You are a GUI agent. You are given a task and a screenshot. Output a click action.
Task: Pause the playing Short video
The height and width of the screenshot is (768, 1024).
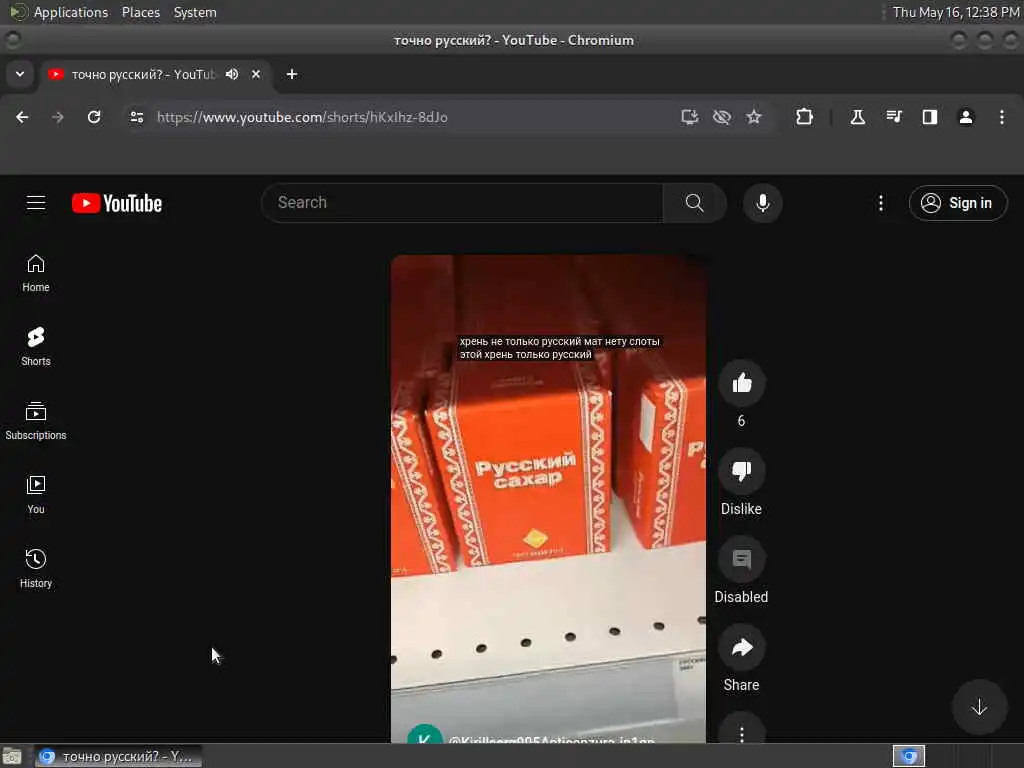click(x=548, y=498)
